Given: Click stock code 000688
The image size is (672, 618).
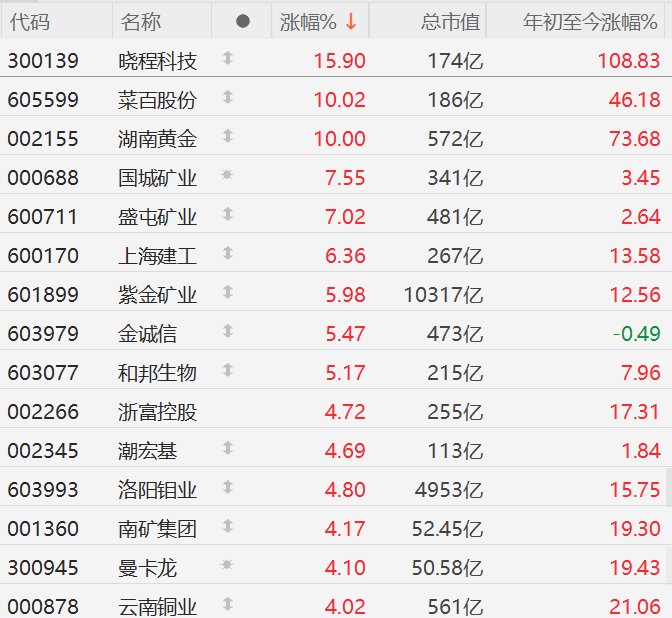Looking at the screenshot, I should (x=43, y=178).
